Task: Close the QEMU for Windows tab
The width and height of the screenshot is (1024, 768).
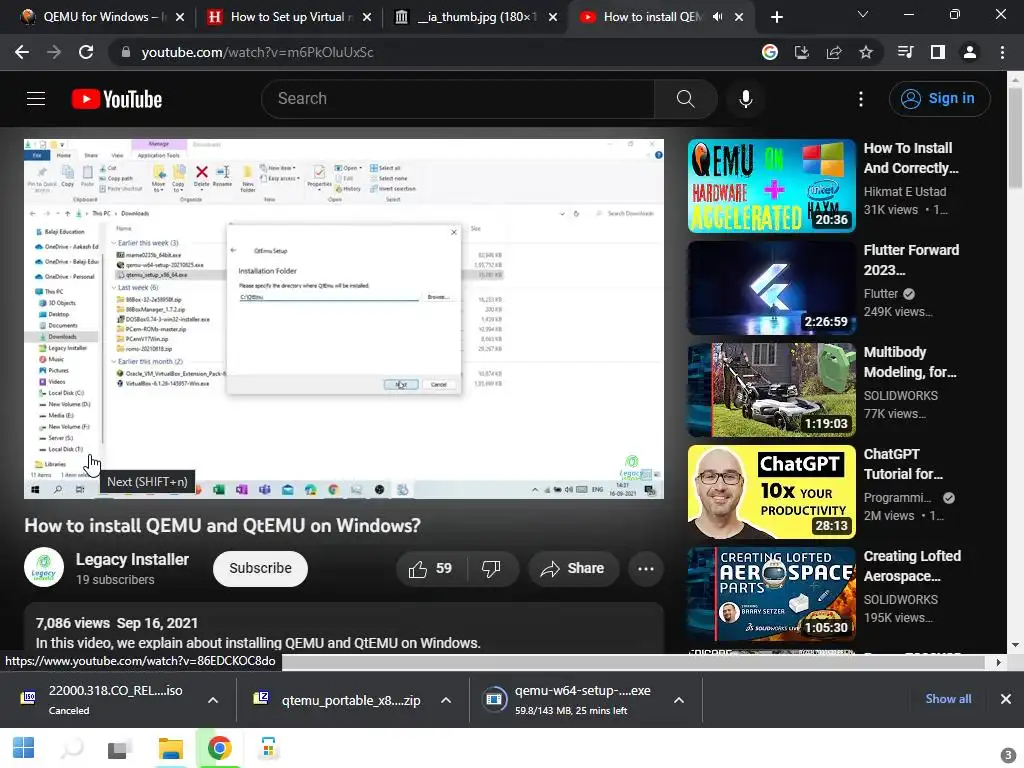Action: pos(180,17)
